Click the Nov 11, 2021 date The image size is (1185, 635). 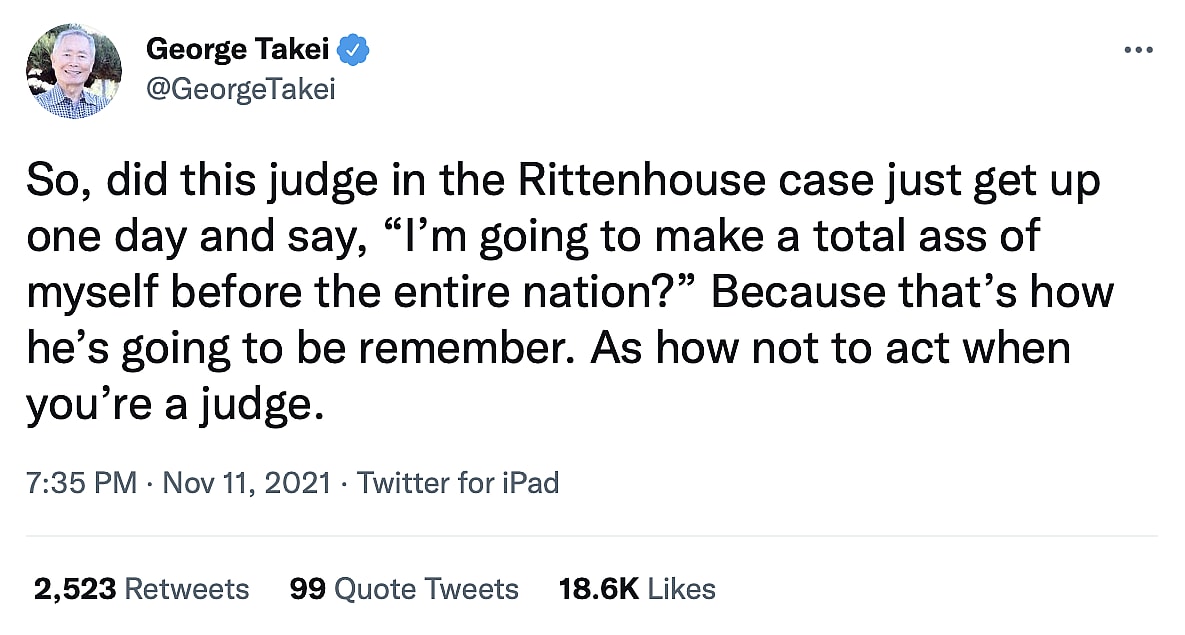point(245,484)
